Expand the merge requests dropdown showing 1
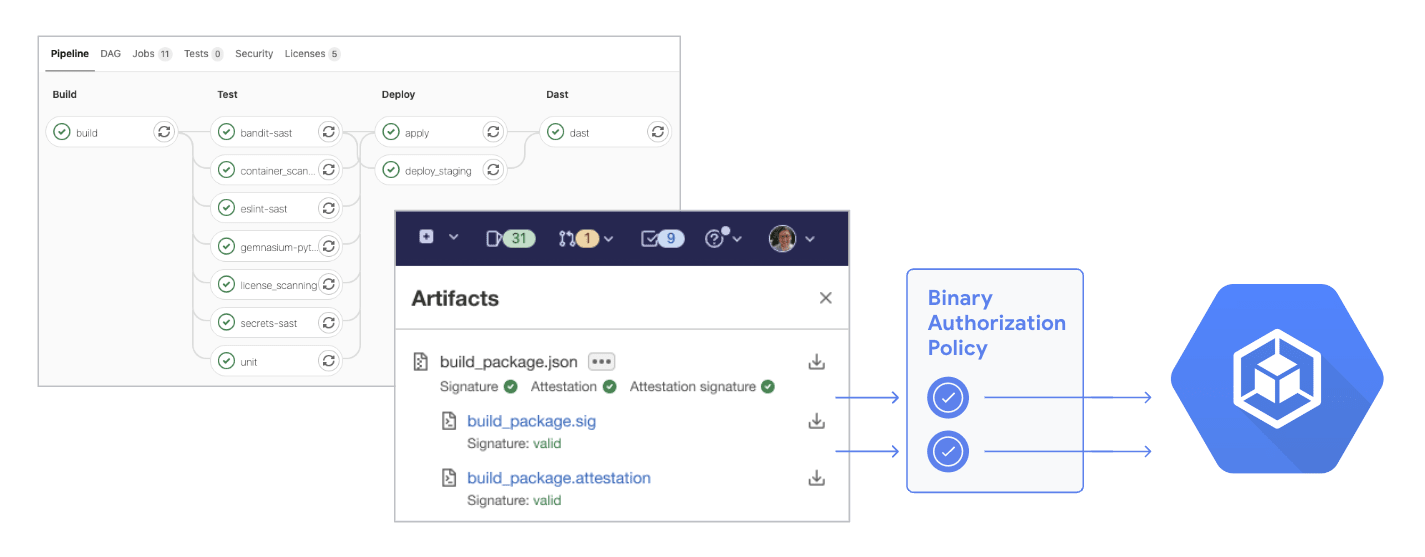The height and width of the screenshot is (557, 1425). tap(587, 238)
